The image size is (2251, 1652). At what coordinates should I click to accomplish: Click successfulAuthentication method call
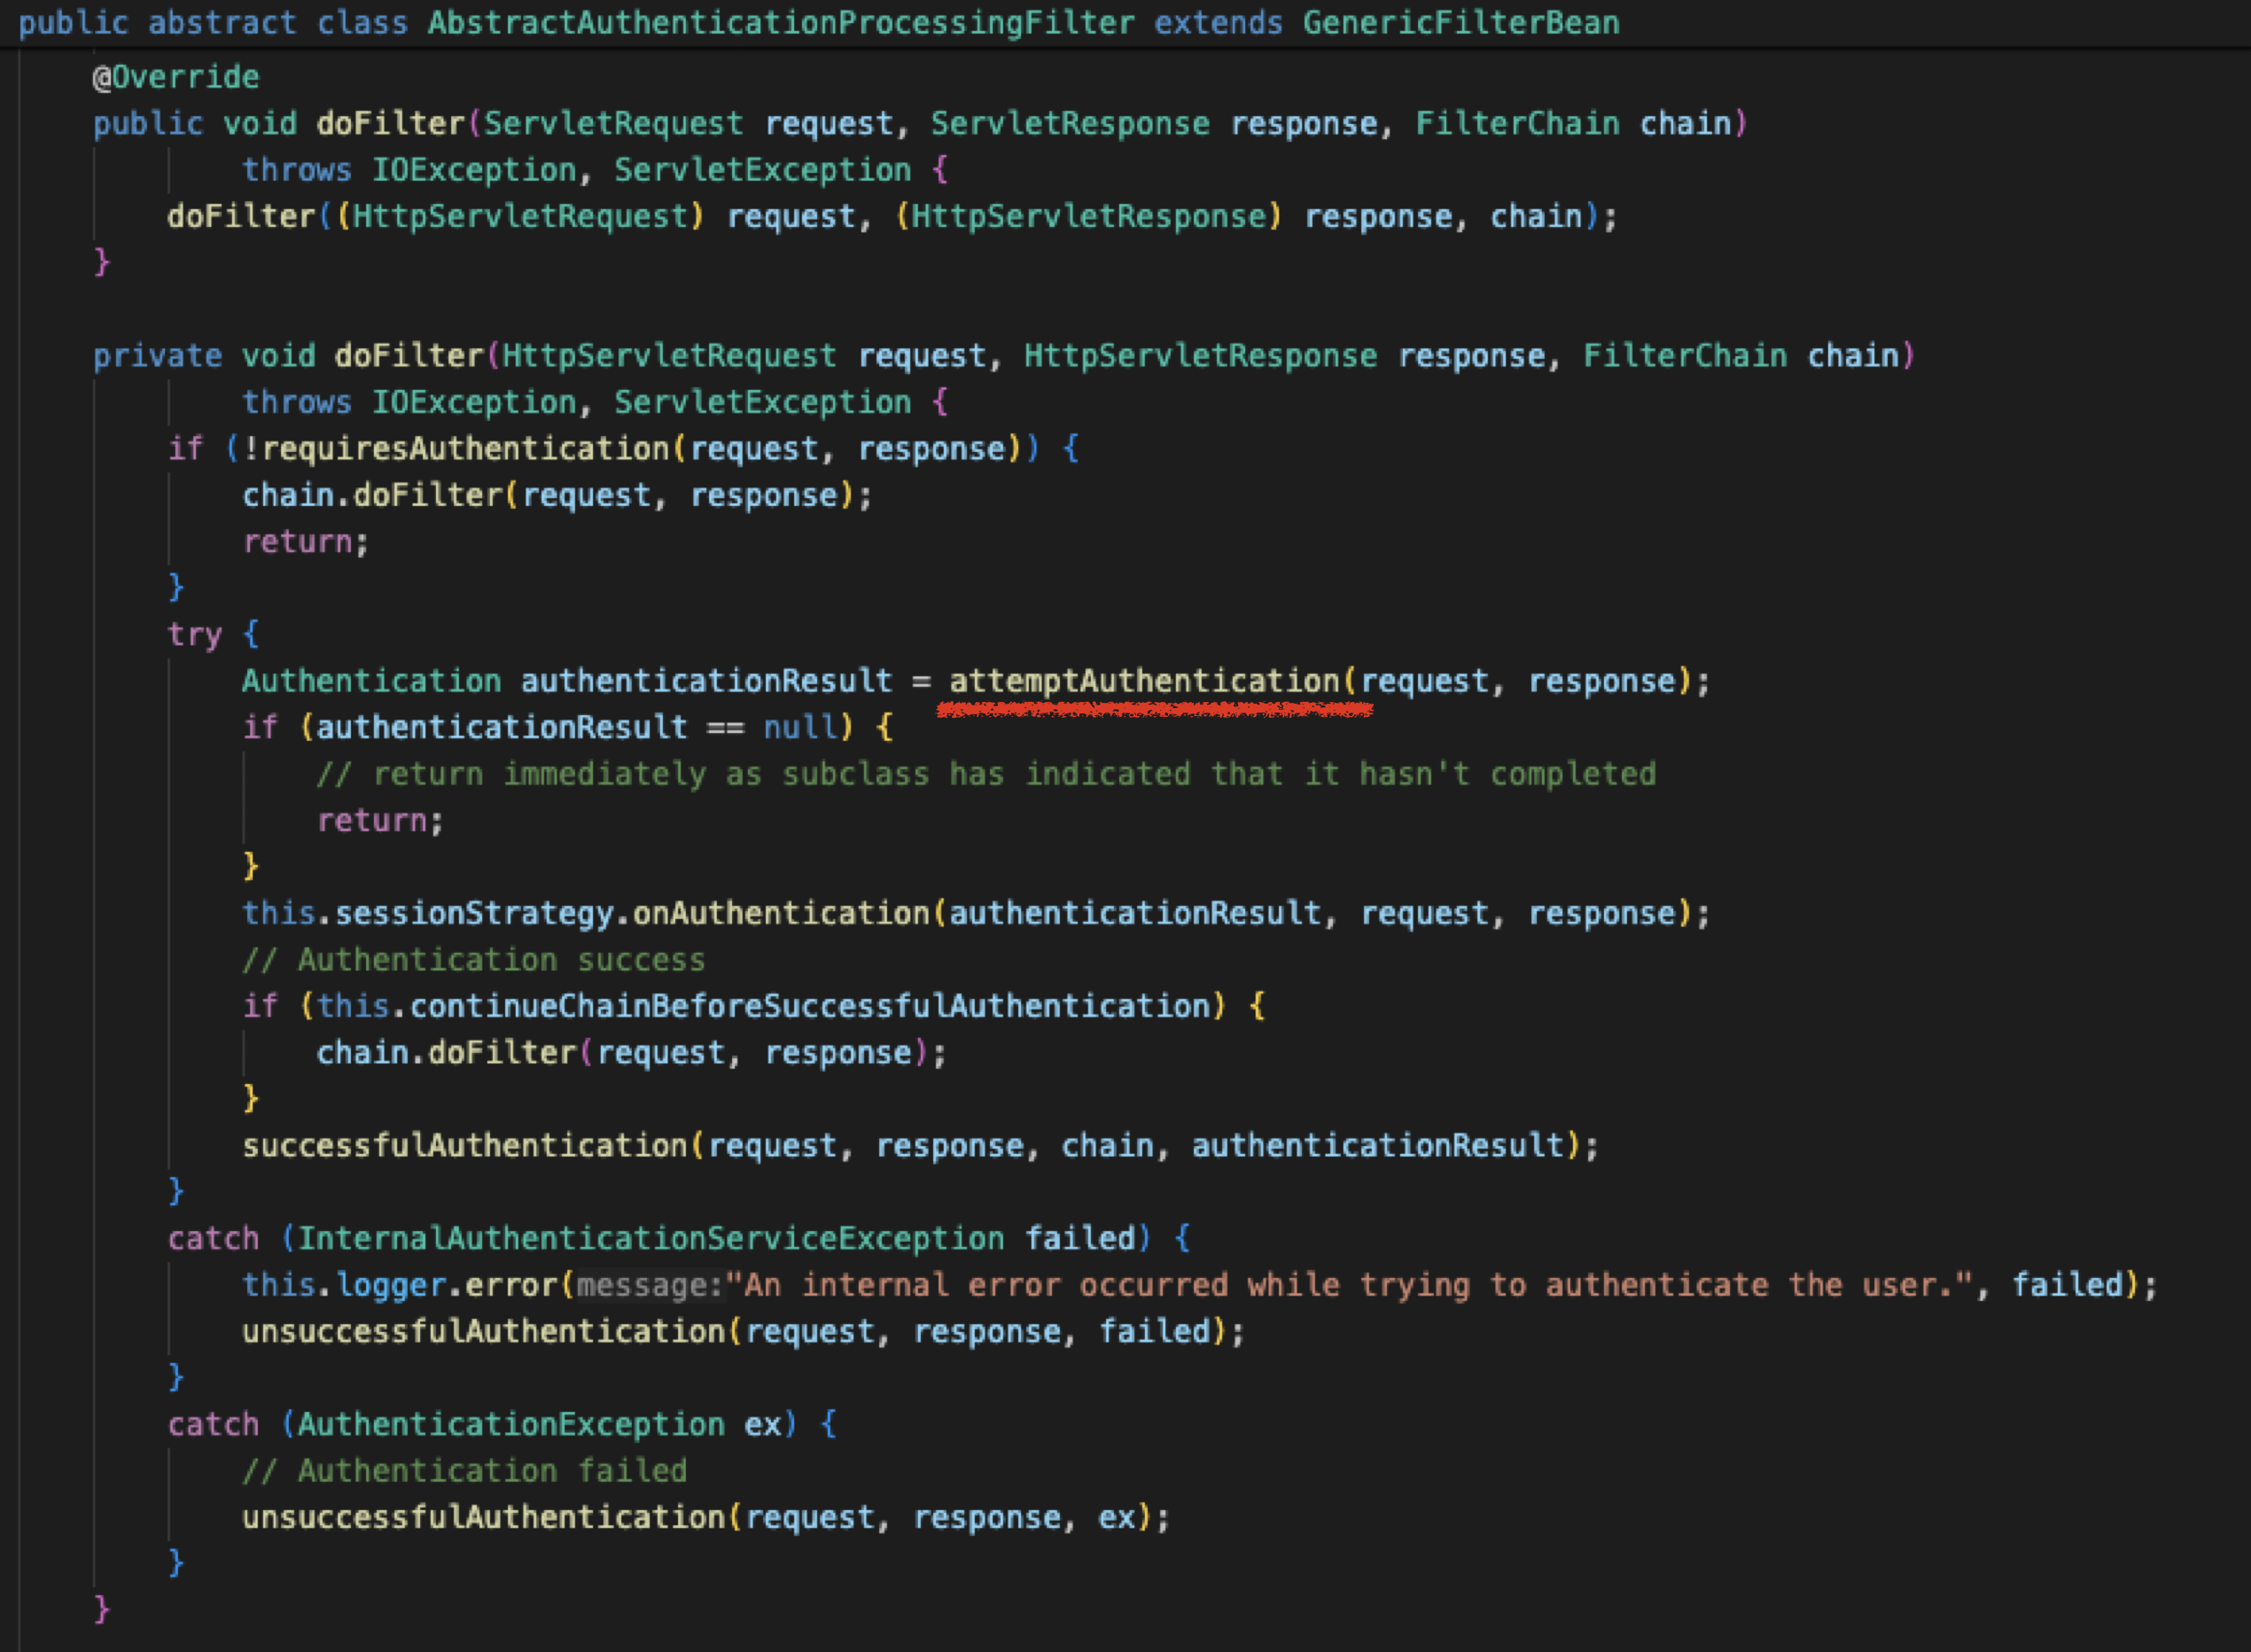point(466,1146)
